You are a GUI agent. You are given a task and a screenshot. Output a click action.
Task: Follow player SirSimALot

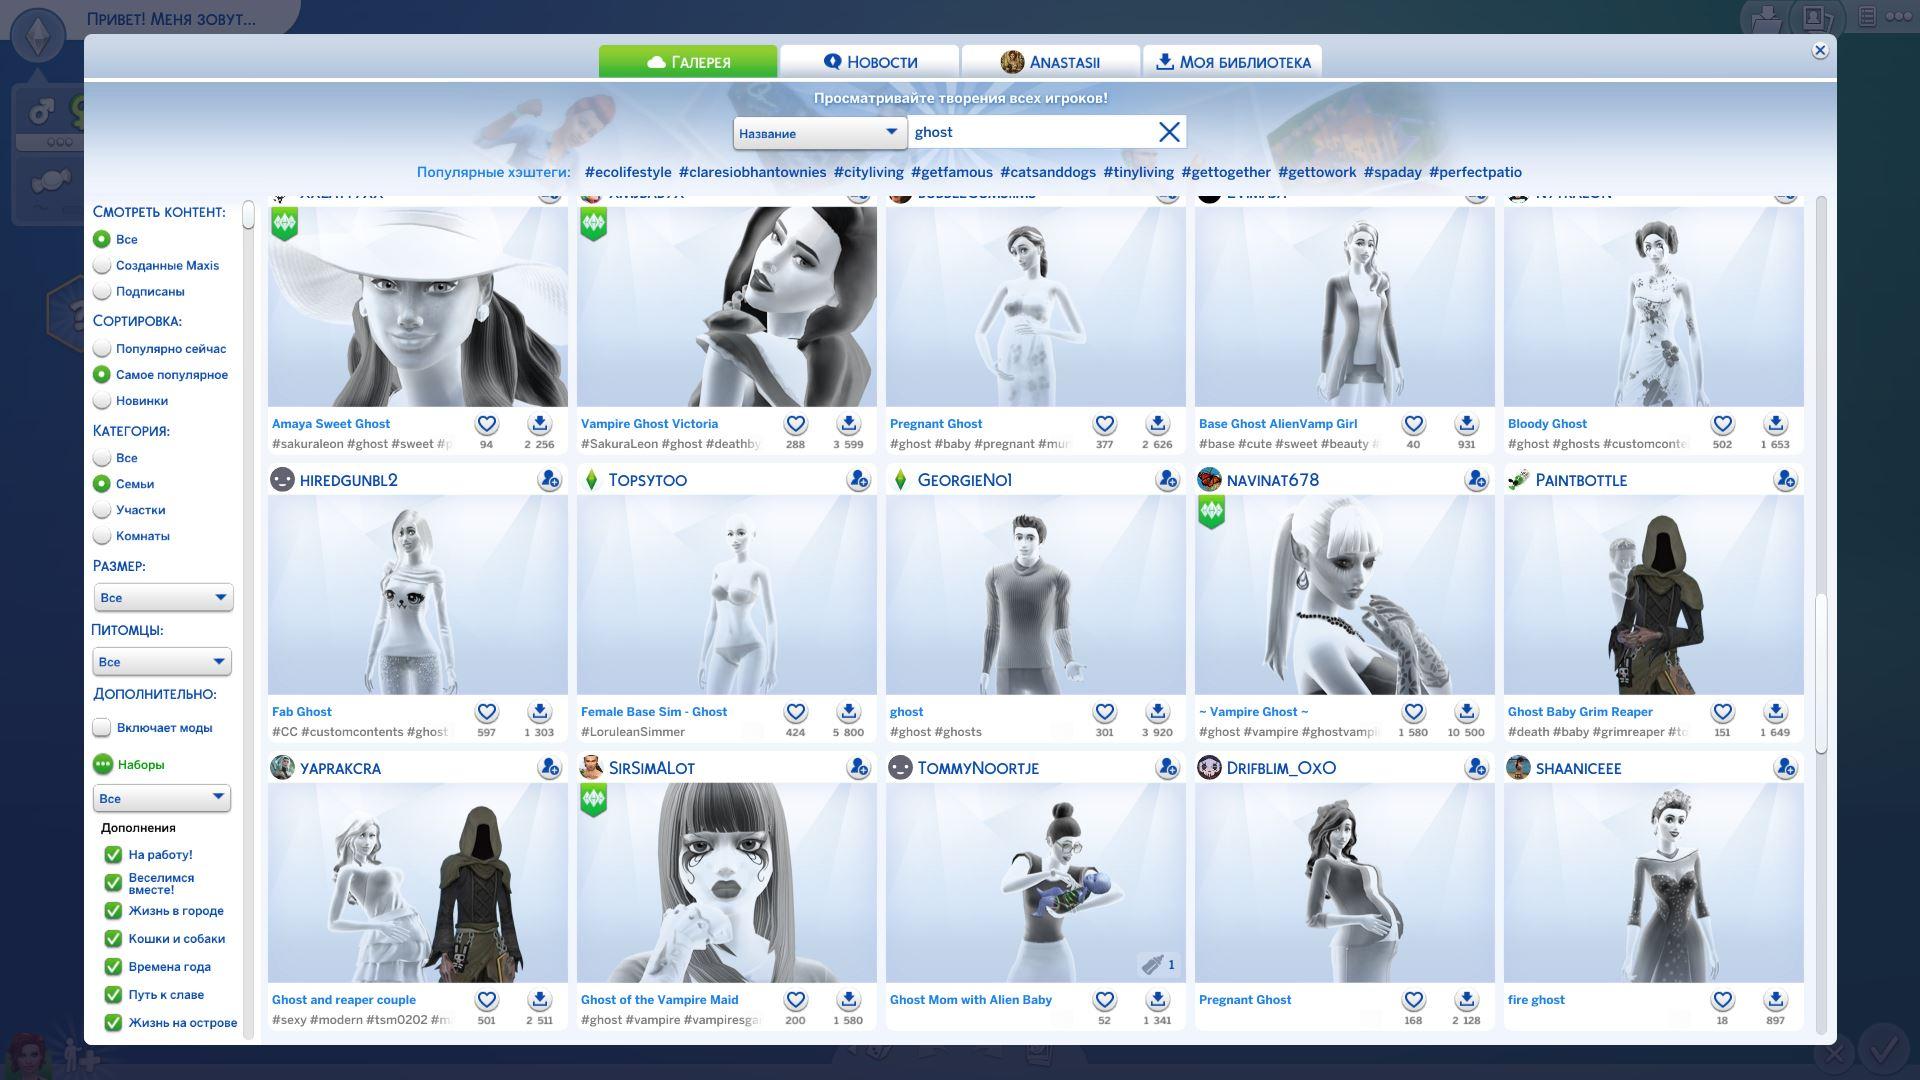[x=858, y=768]
